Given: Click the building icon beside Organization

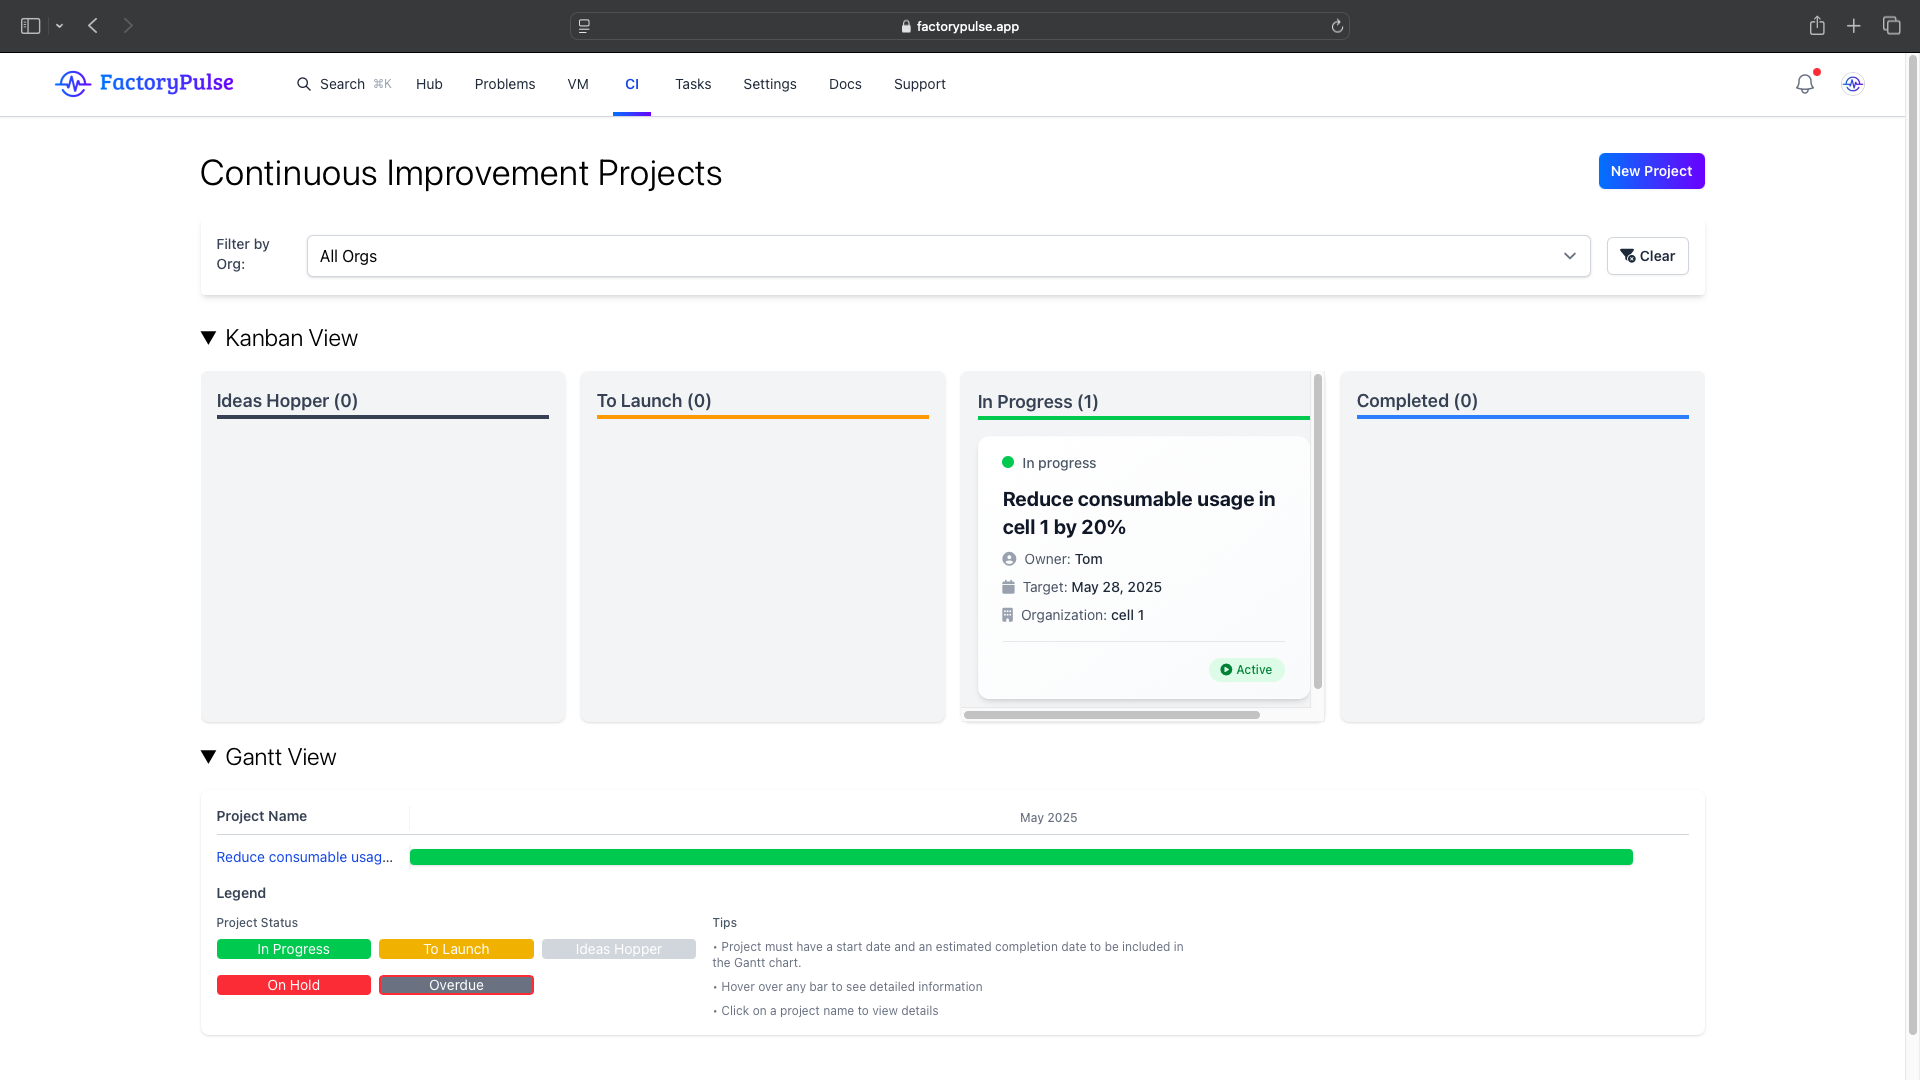Looking at the screenshot, I should (x=1007, y=615).
